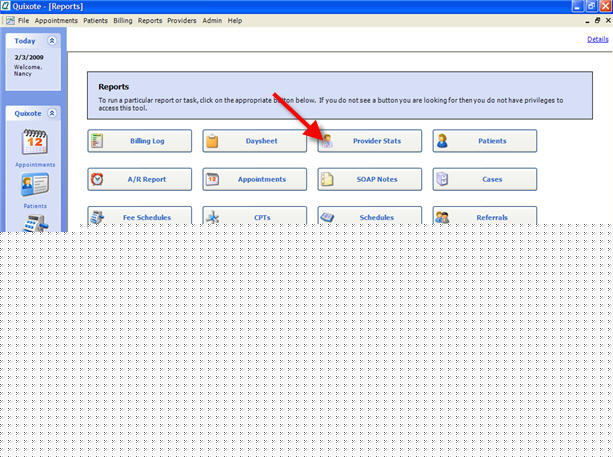
Task: Click the Appointments report calendar icon
Action: pyautogui.click(x=212, y=179)
